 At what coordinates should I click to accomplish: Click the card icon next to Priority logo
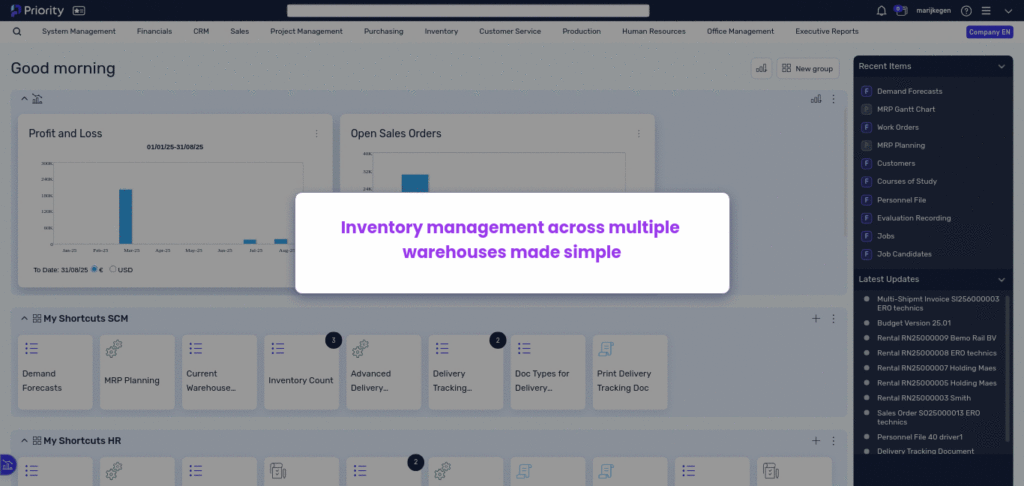78,11
